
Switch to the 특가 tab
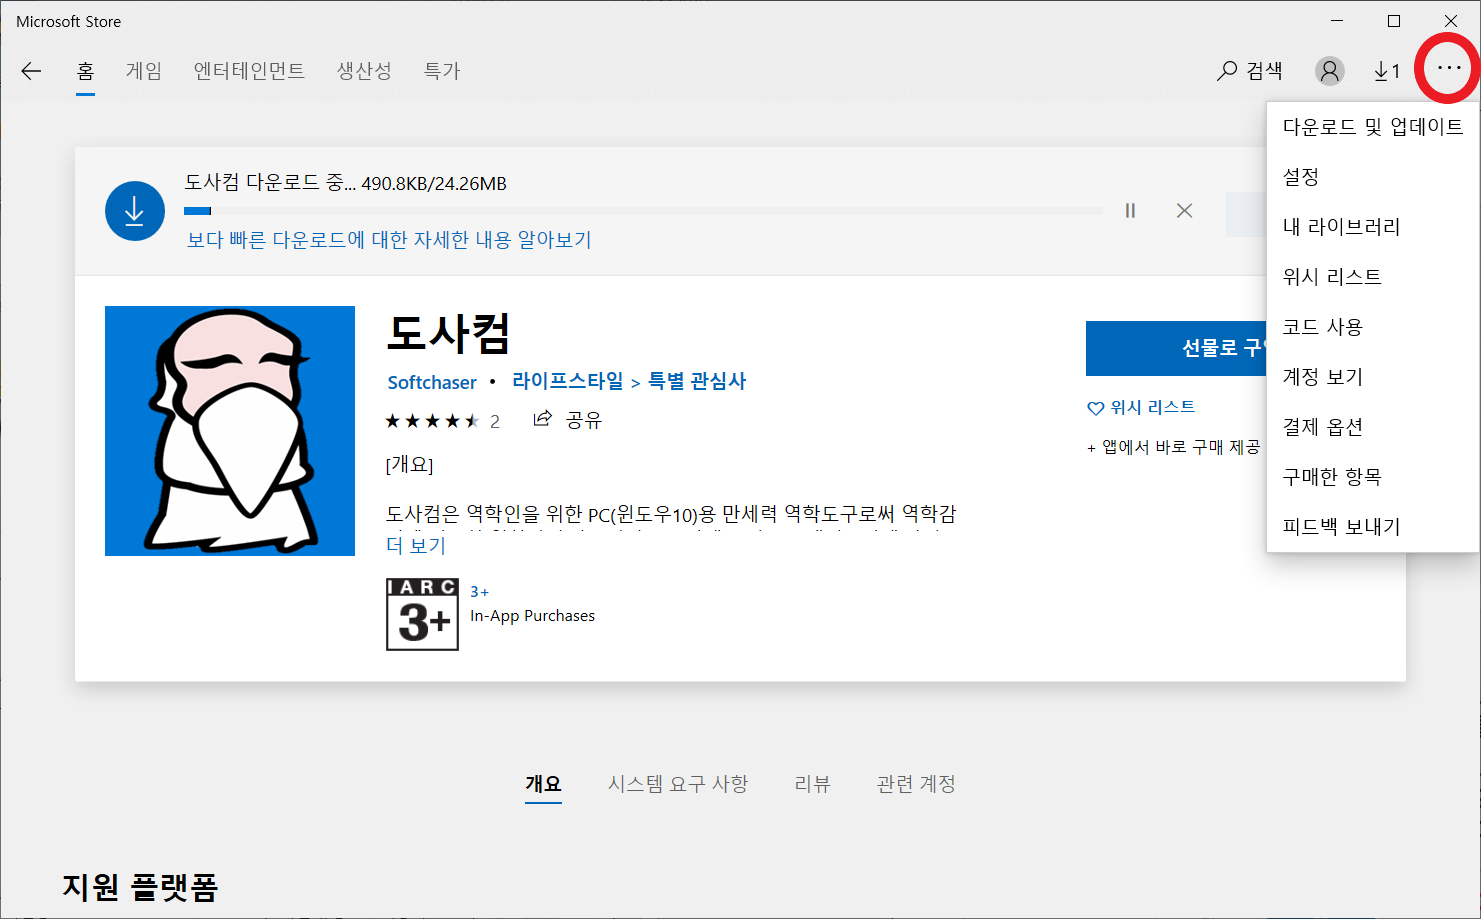(x=442, y=71)
